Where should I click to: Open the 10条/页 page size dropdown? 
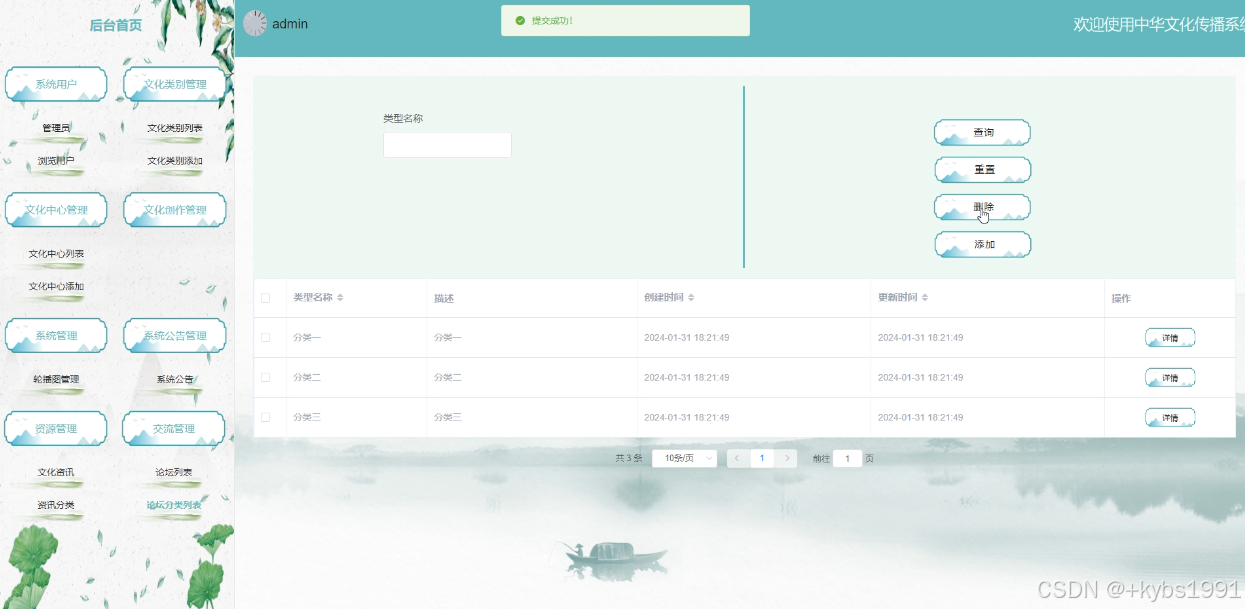click(x=683, y=457)
